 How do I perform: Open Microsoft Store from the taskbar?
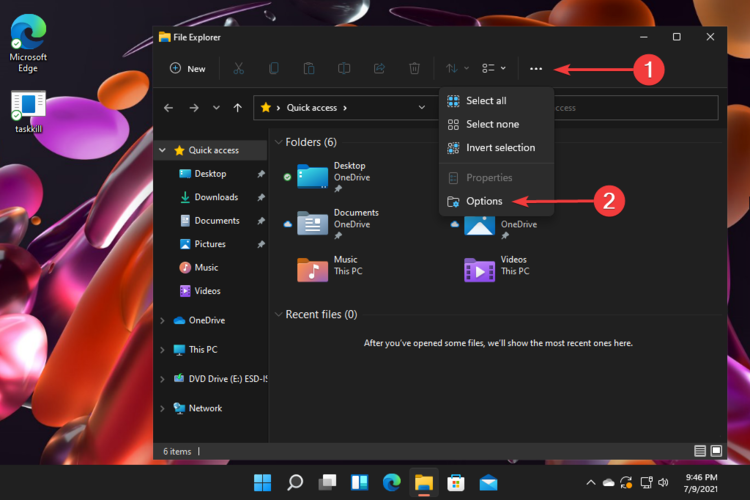pyautogui.click(x=455, y=483)
